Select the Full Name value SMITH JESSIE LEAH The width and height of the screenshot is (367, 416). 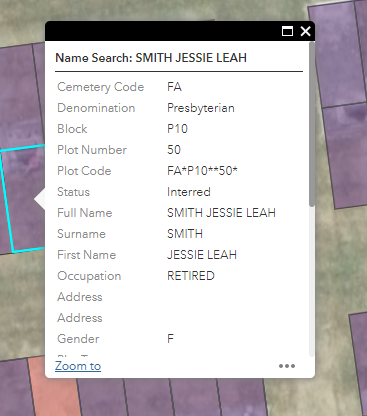pos(221,213)
